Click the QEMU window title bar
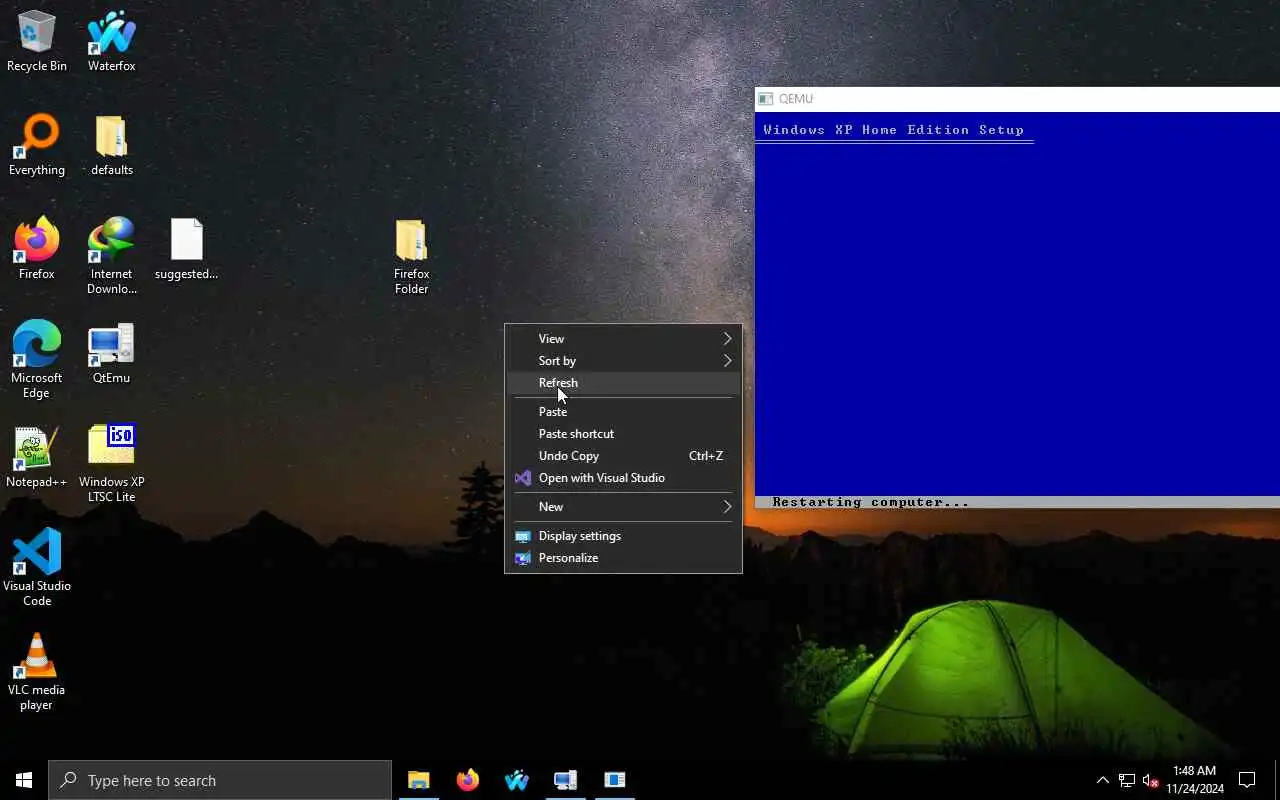The height and width of the screenshot is (800, 1280). [x=1017, y=99]
